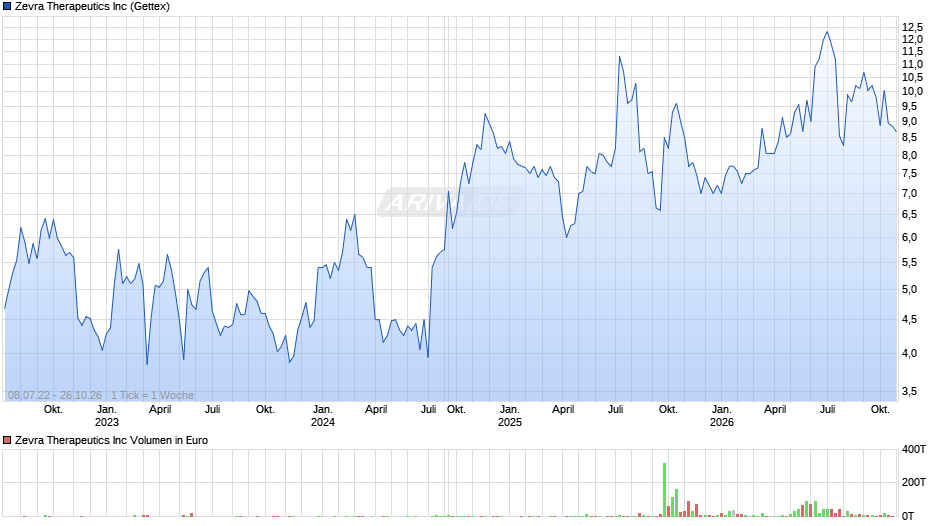Click the red volume legend square

click(7, 440)
